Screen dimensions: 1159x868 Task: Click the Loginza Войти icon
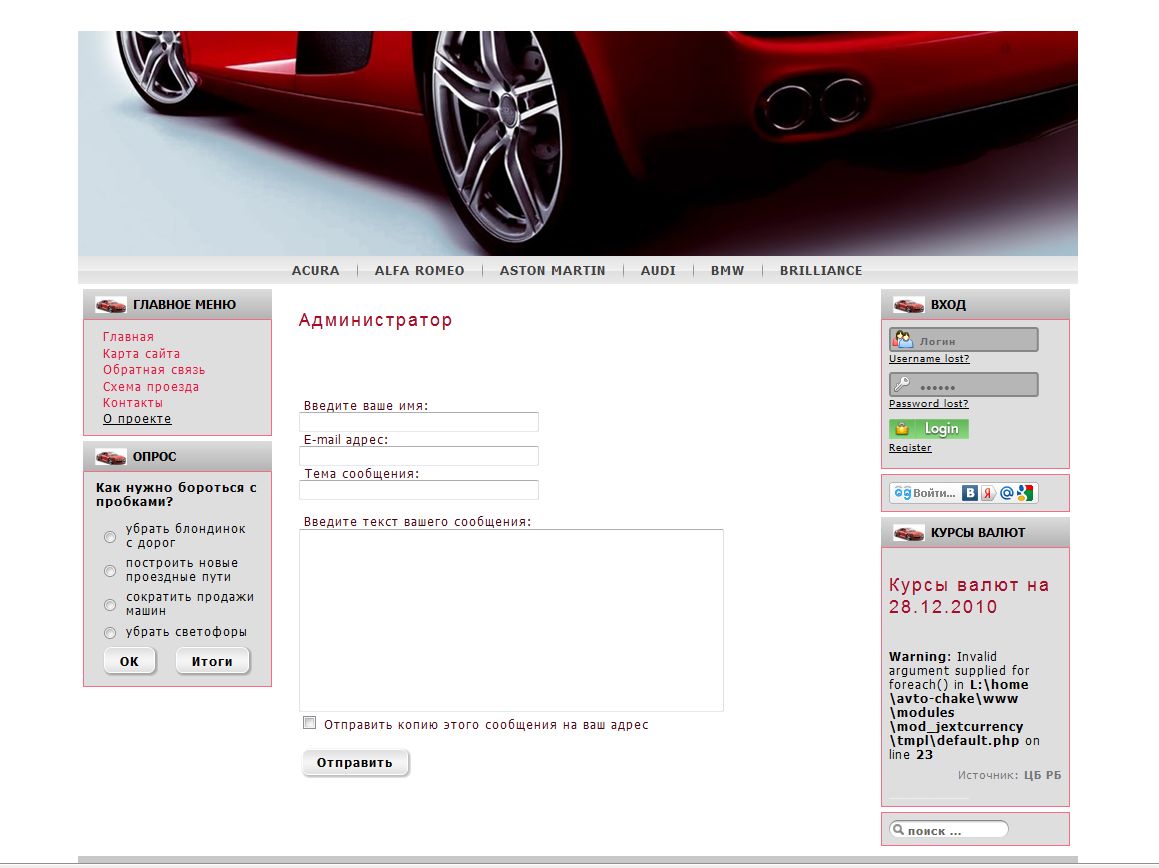click(925, 493)
